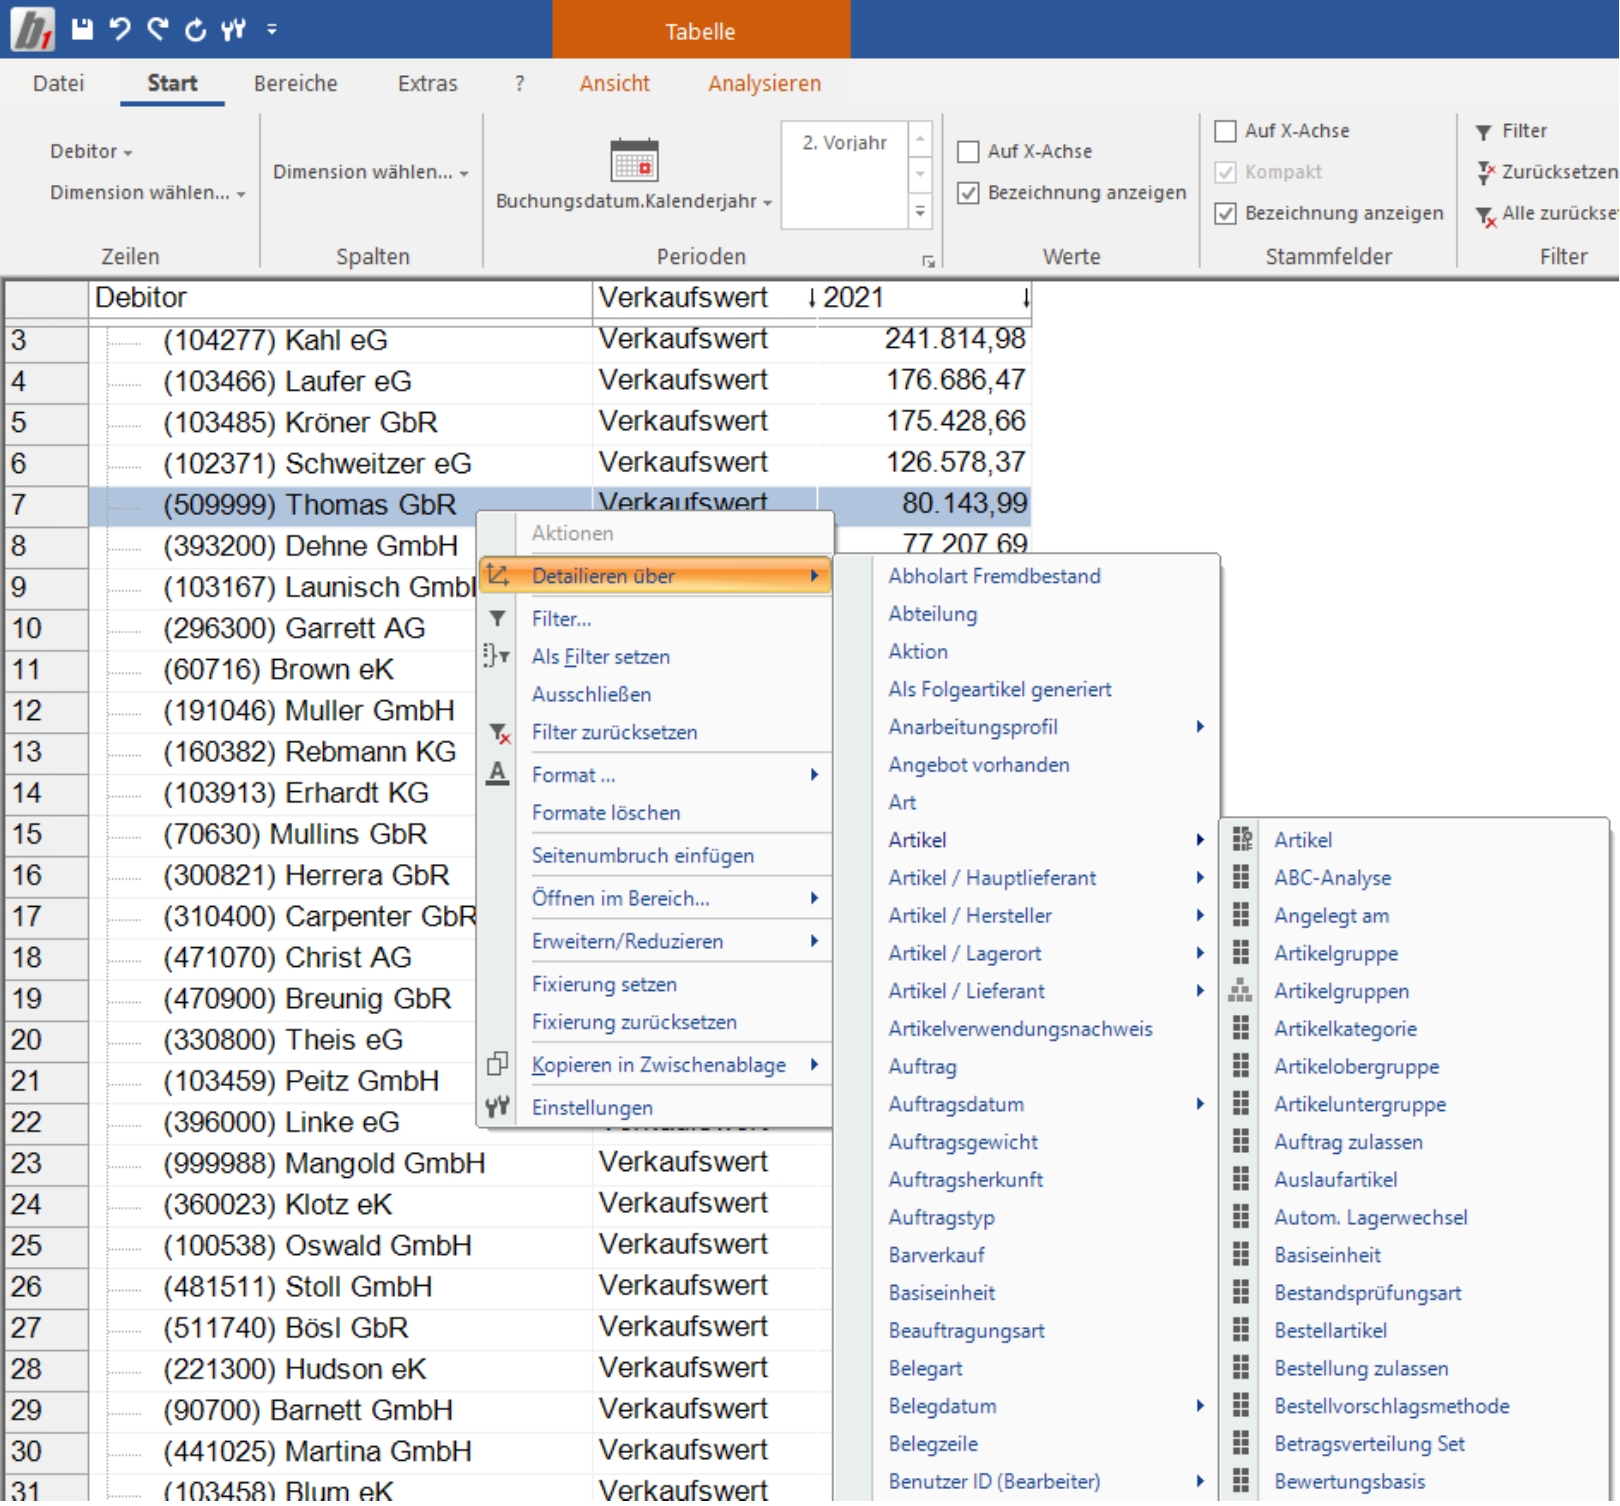Image resolution: width=1620 pixels, height=1506 pixels.
Task: Switch to the Bereiche tab
Action: (296, 84)
